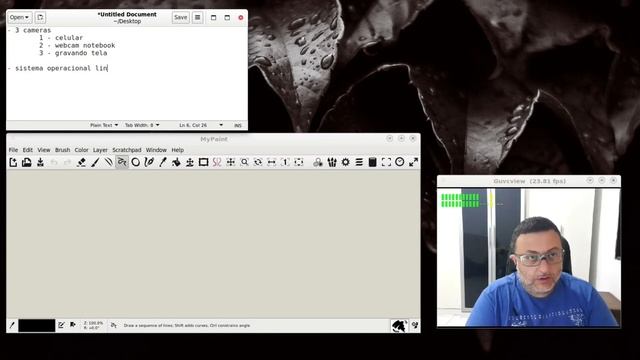Click the edit-pencil icon beside the color swatch
The image size is (640, 360).
61,325
